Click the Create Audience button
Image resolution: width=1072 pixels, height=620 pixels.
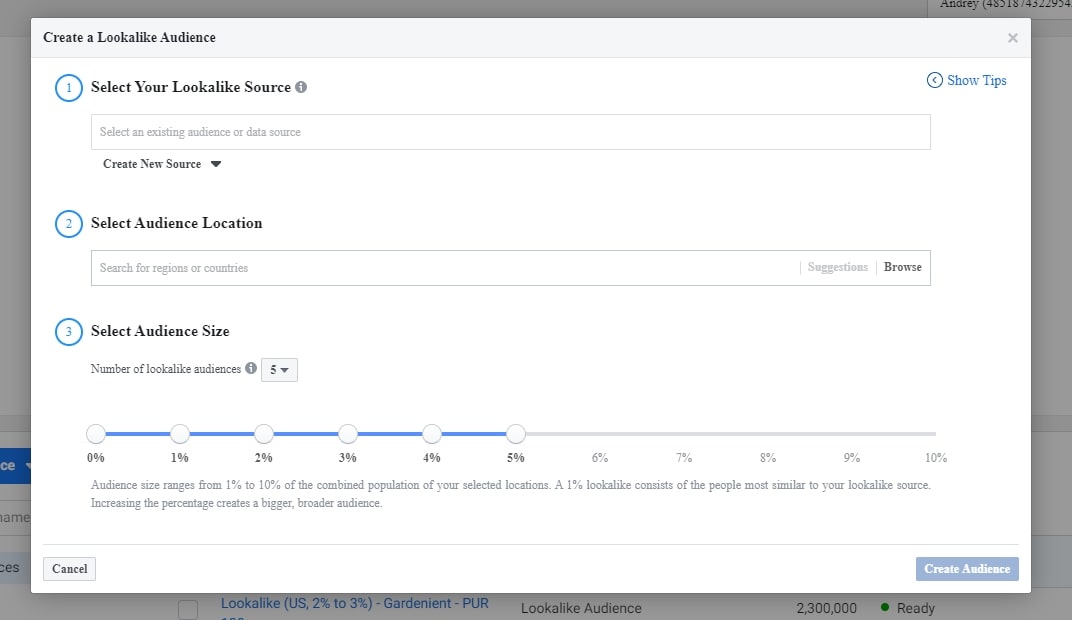pyautogui.click(x=966, y=569)
